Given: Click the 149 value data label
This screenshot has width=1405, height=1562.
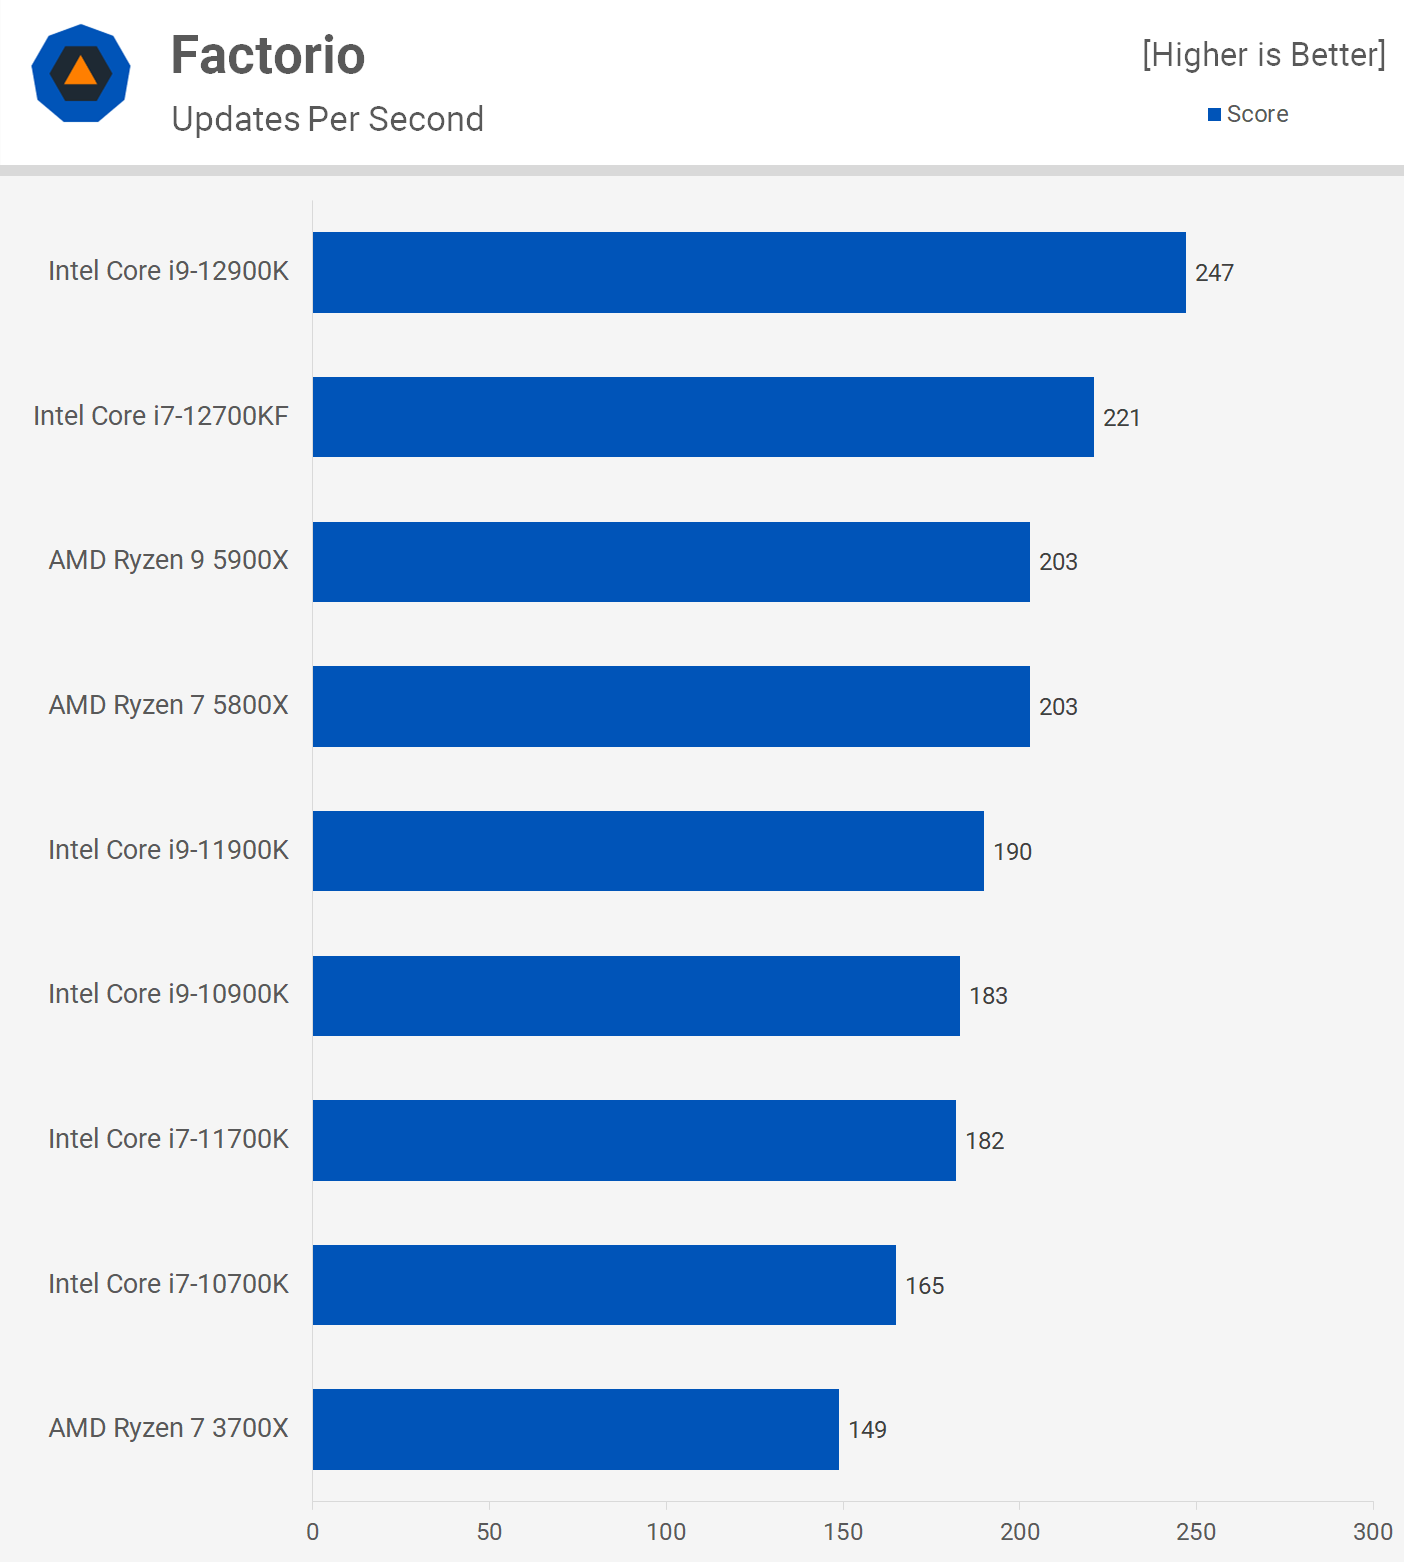Looking at the screenshot, I should [867, 1430].
